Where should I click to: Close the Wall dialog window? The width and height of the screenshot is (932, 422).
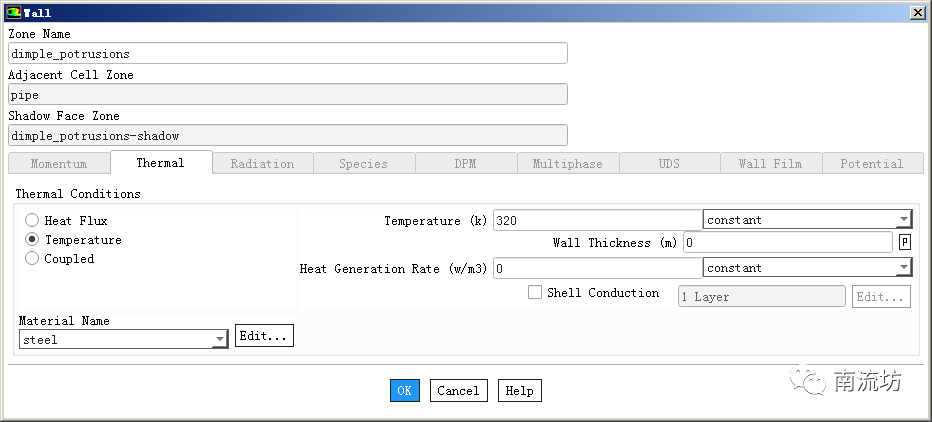point(917,13)
